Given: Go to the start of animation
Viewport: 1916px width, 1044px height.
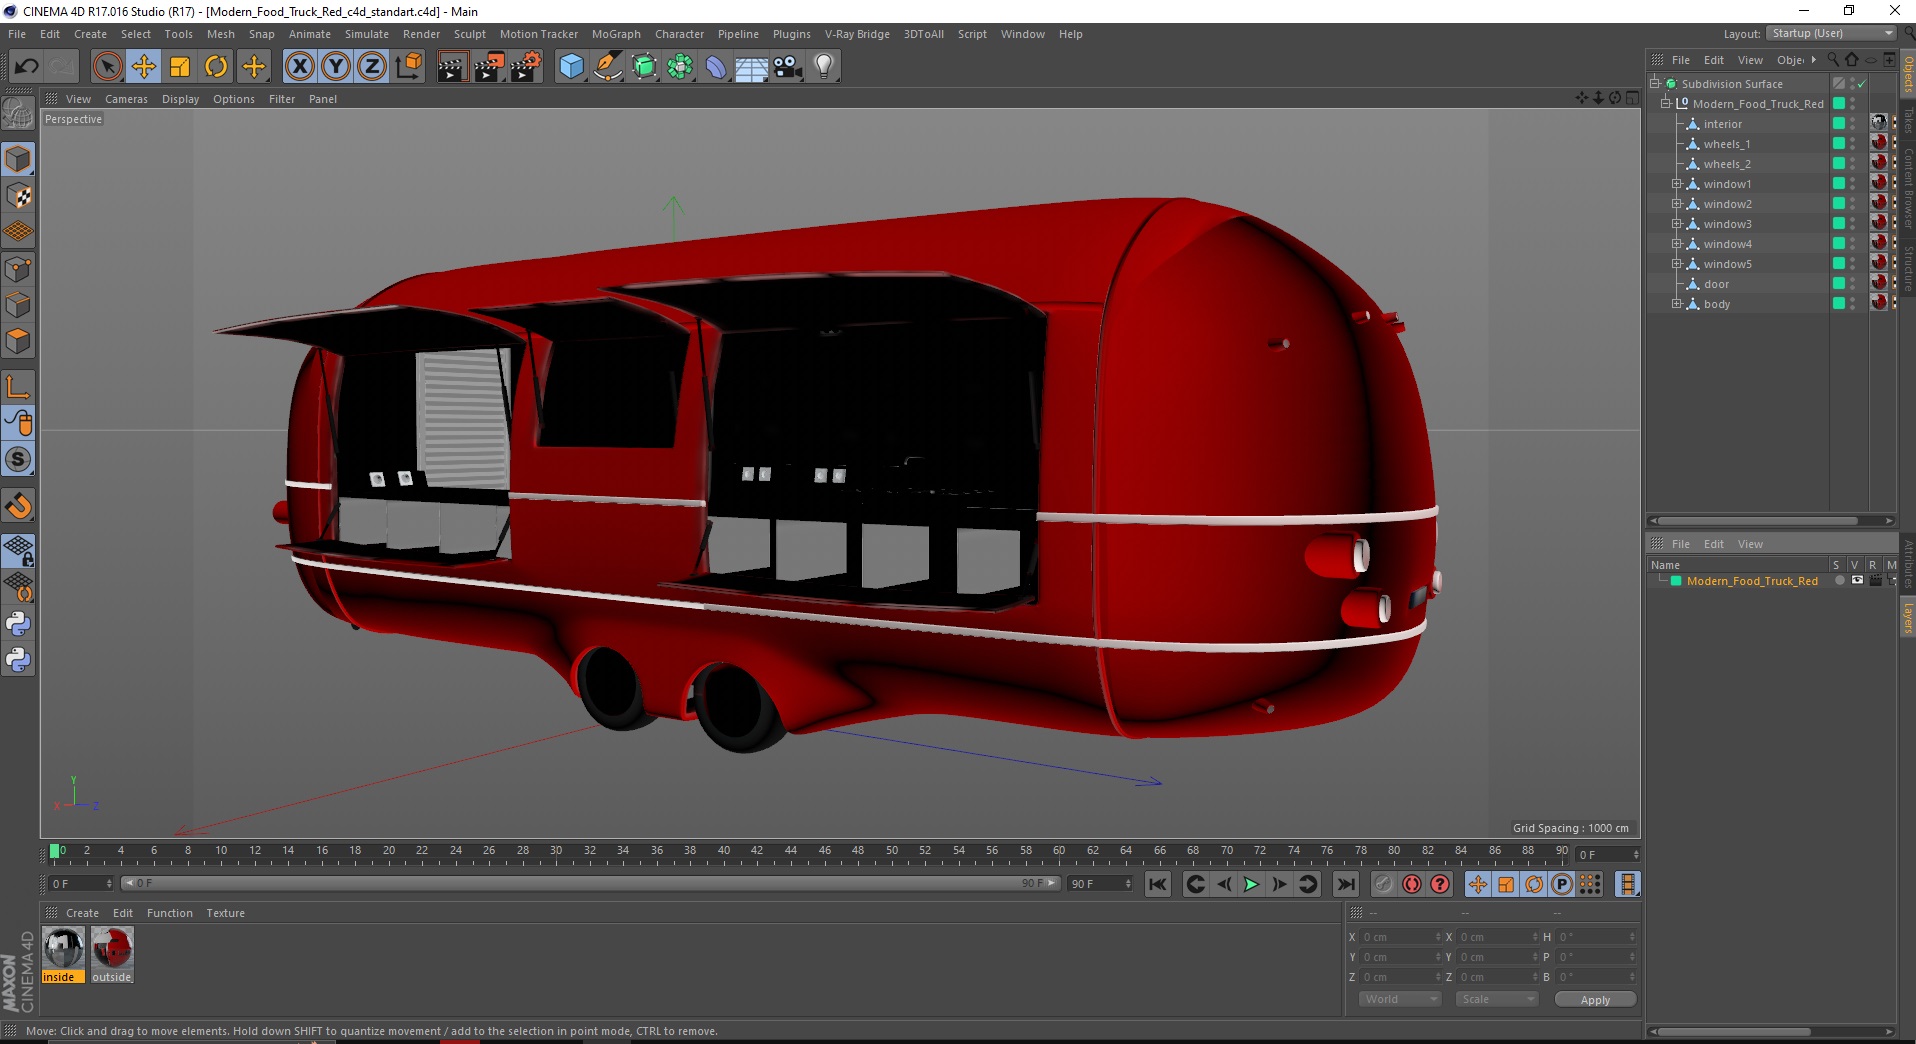Looking at the screenshot, I should [1157, 884].
